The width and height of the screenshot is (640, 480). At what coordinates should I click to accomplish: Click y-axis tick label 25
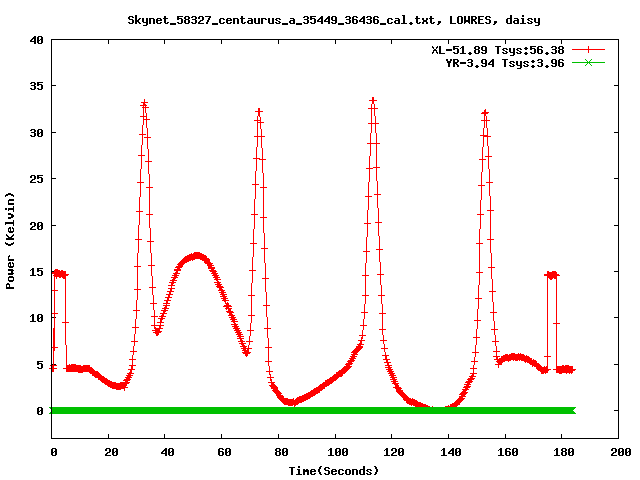pyautogui.click(x=36, y=179)
